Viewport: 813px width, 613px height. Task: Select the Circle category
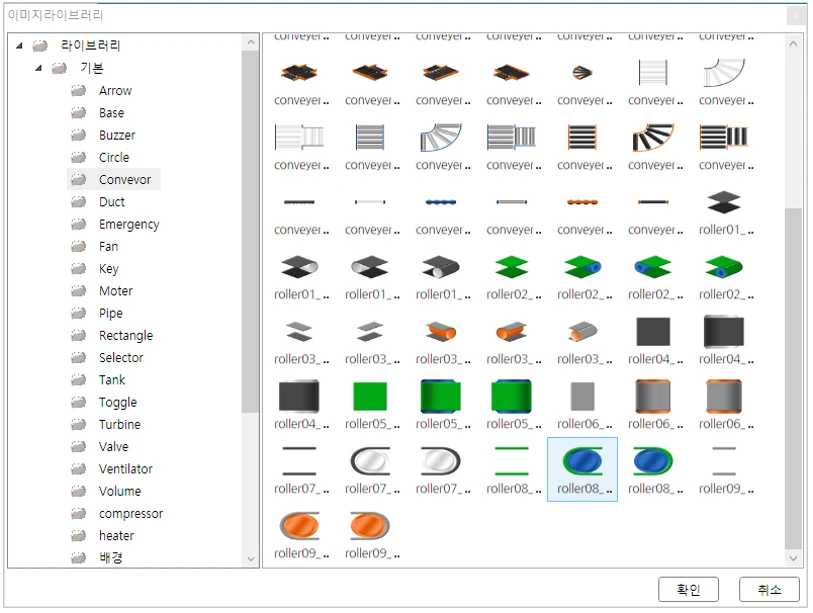(x=114, y=158)
